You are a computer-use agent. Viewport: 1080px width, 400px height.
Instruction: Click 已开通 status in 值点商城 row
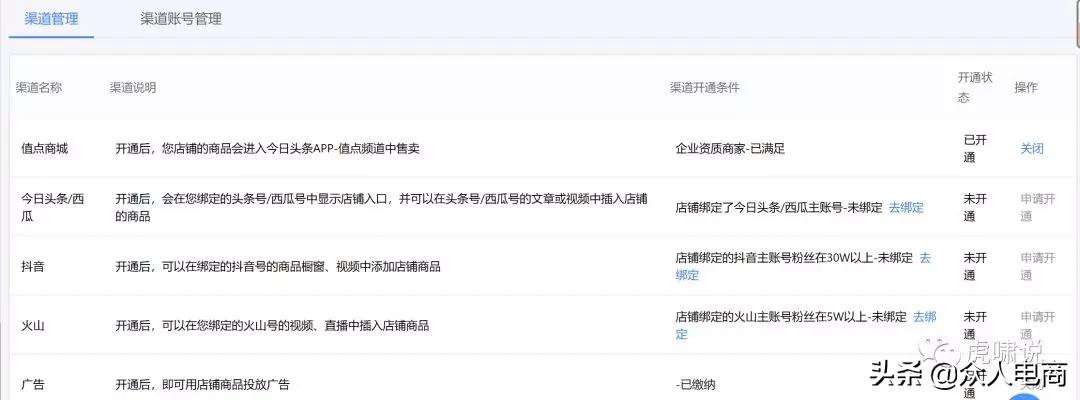tap(975, 148)
